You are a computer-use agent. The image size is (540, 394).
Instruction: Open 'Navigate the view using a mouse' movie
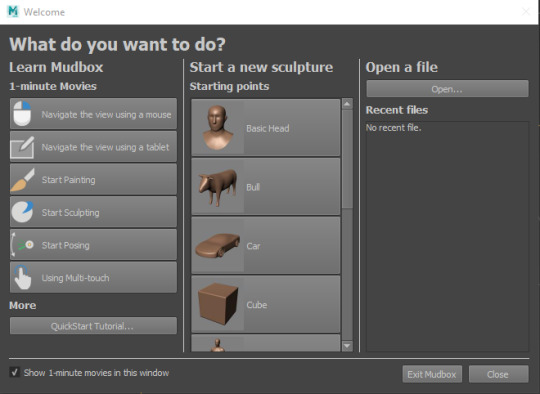(93, 114)
